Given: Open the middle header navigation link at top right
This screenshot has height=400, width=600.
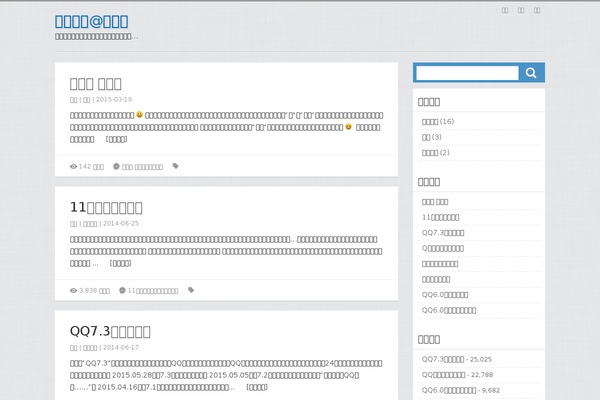Looking at the screenshot, I should point(521,10).
